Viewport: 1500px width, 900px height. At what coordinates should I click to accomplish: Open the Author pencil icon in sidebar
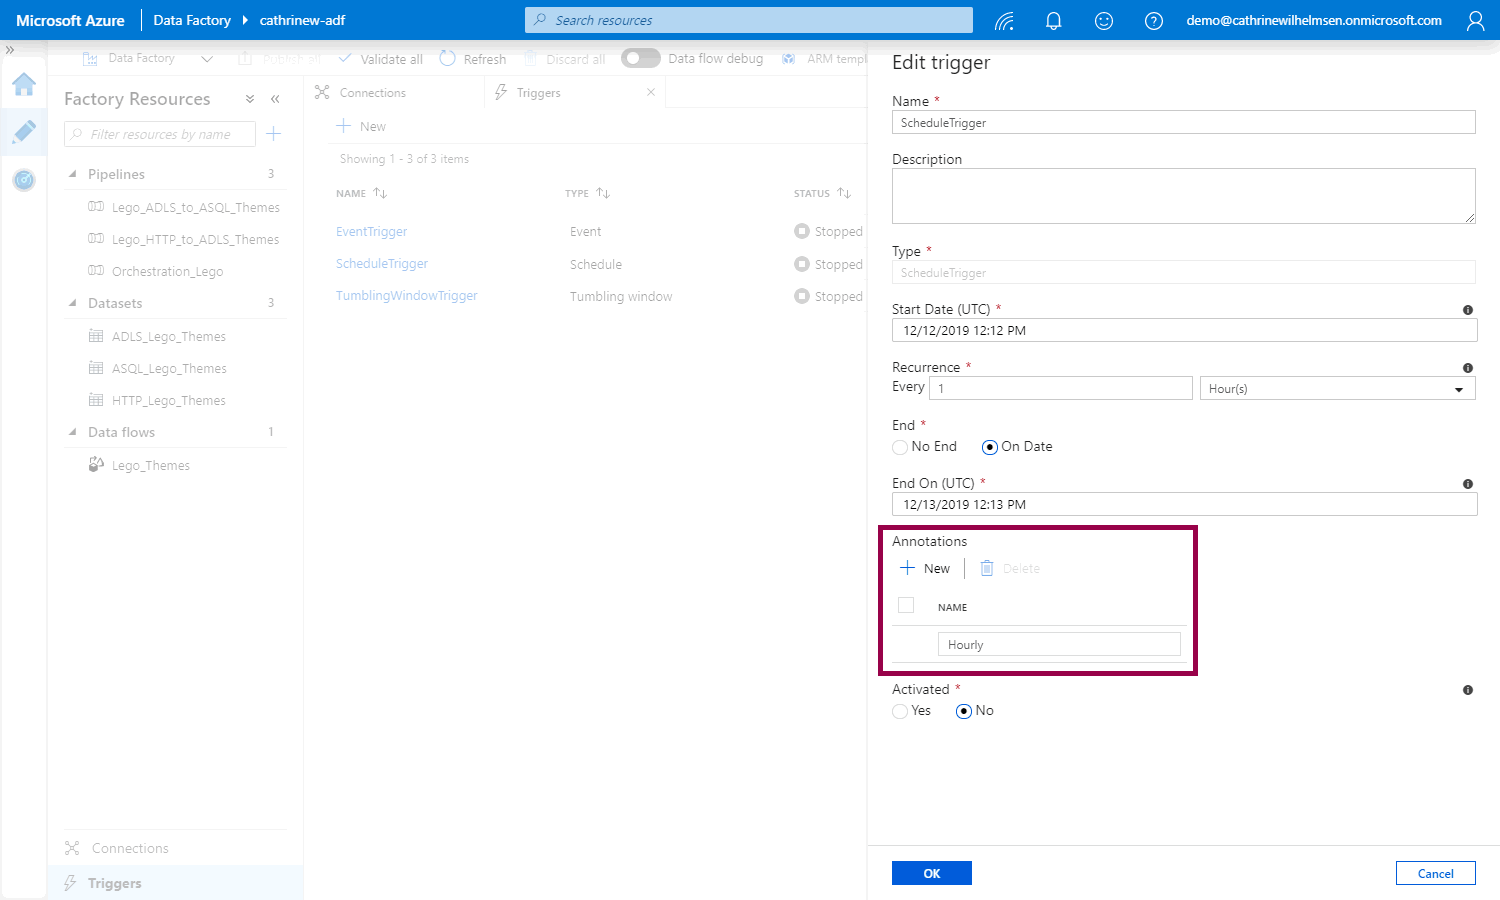coord(24,132)
